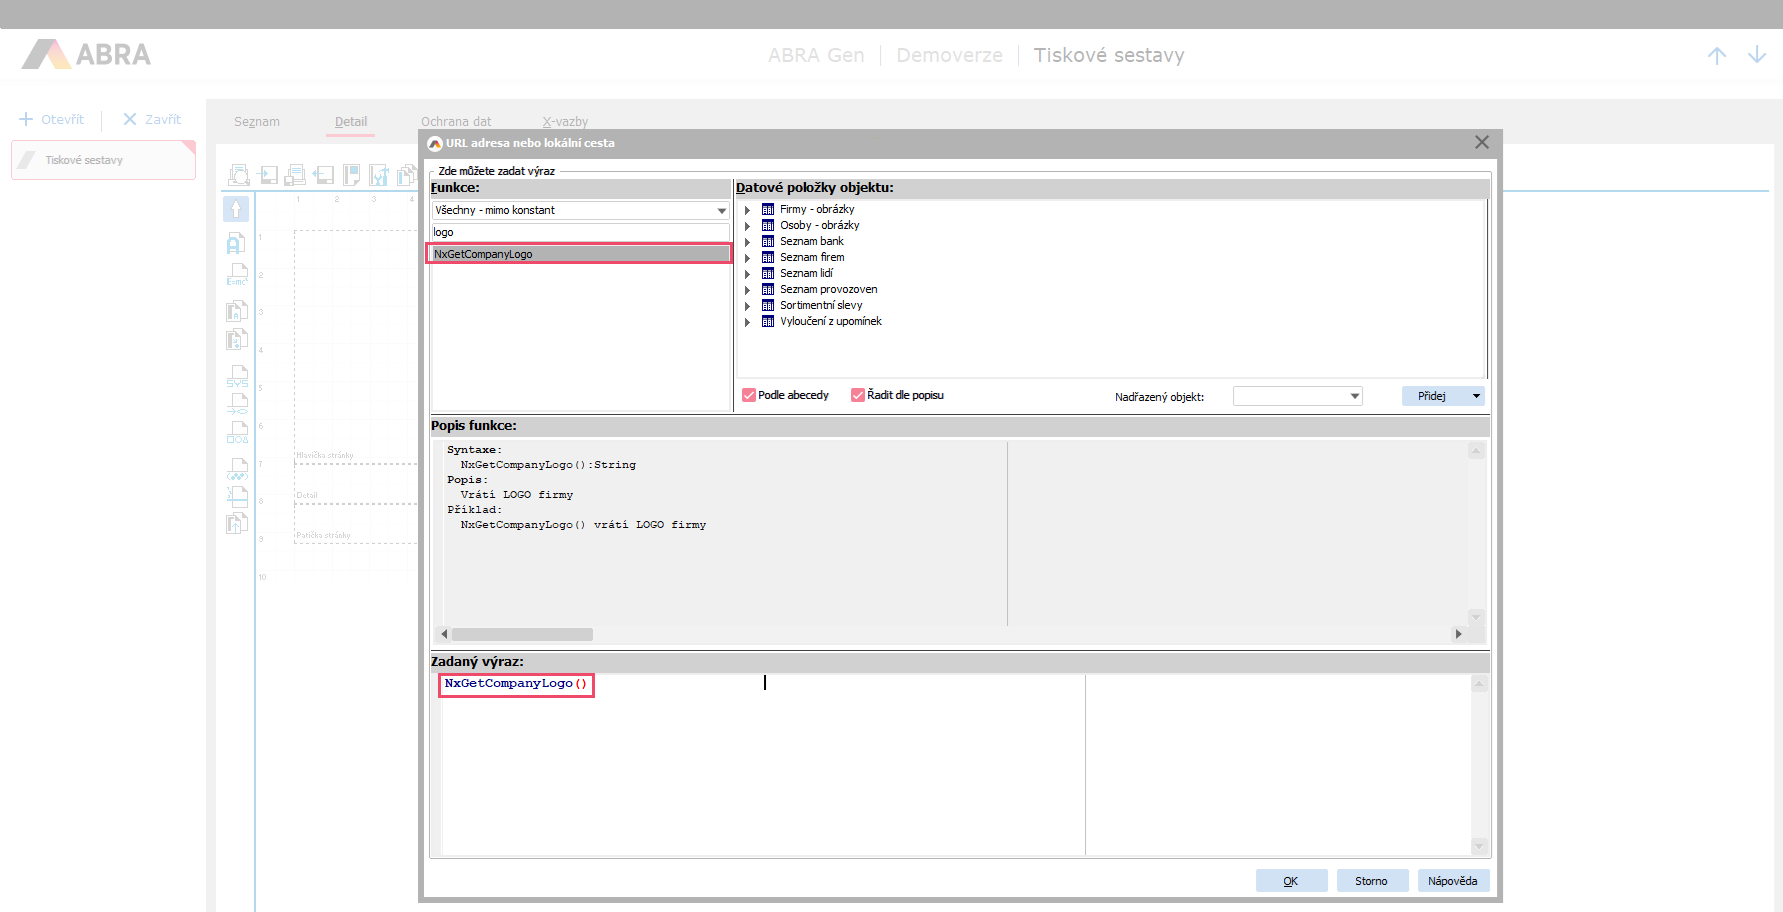This screenshot has width=1783, height=912.
Task: Expand the Seznam lidí node
Action: tap(747, 274)
